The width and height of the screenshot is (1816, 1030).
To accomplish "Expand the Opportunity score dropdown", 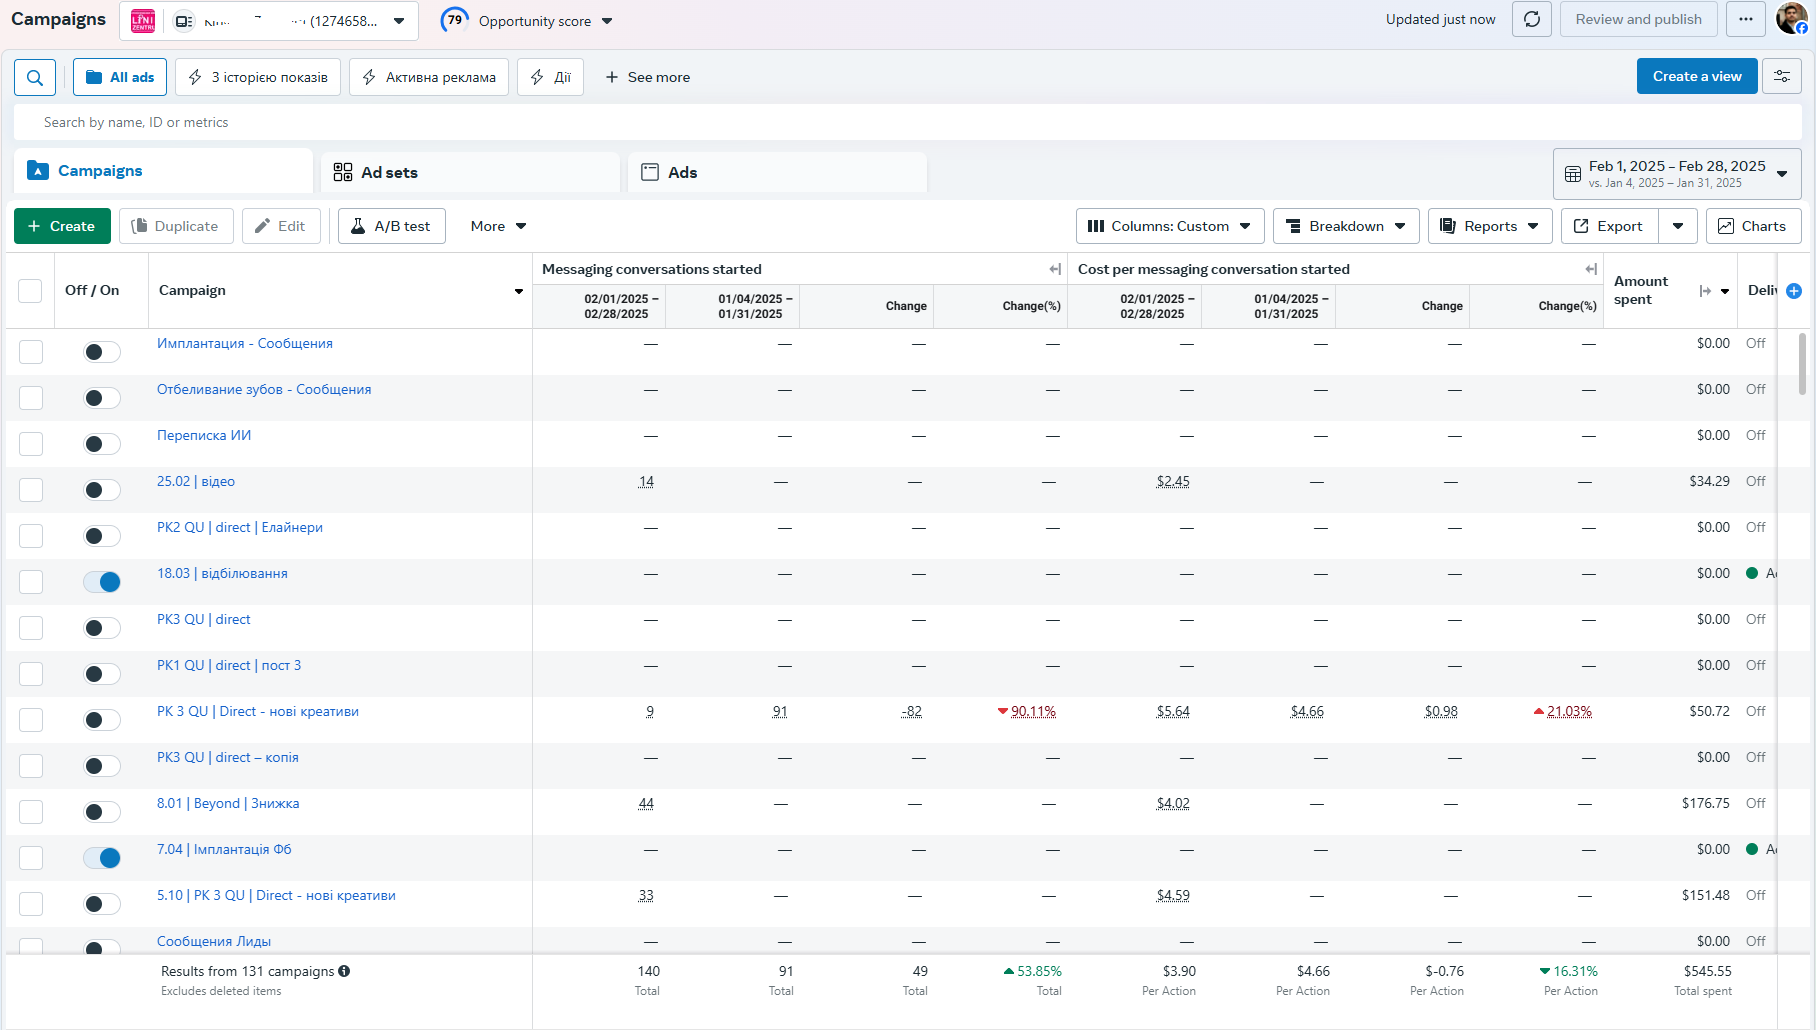I will coord(607,21).
